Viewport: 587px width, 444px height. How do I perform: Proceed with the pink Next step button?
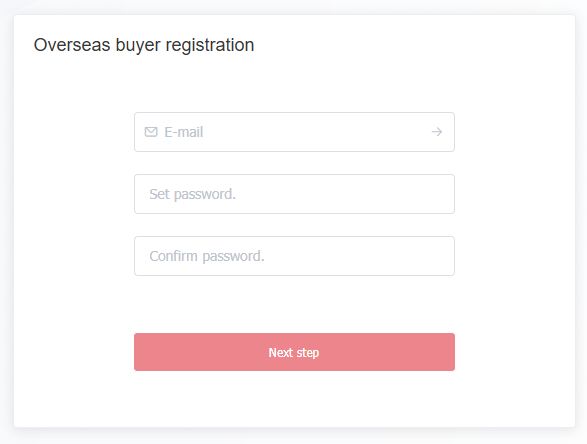point(294,352)
